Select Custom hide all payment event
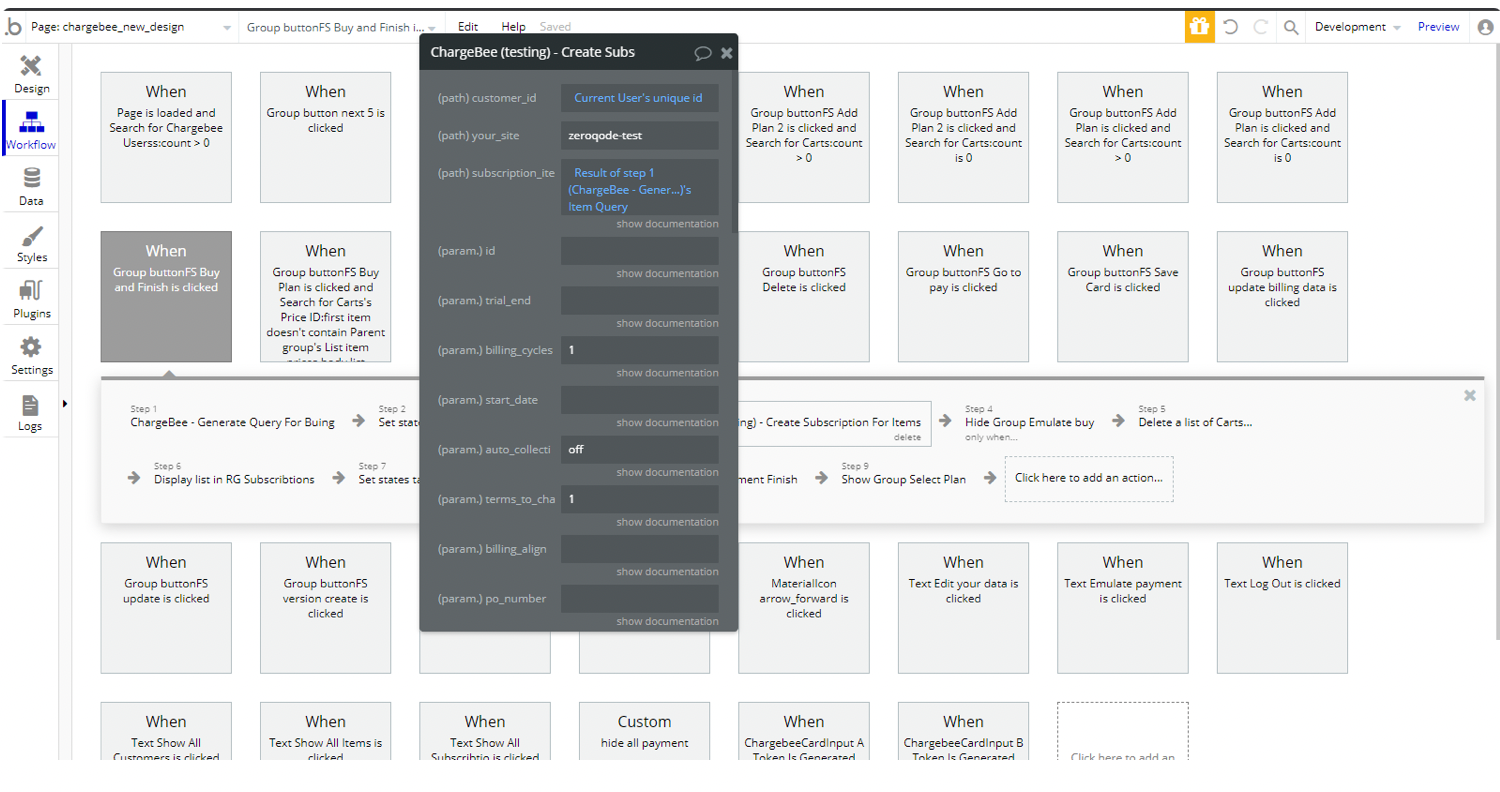Screen dimensions: 1500x792 (644, 731)
